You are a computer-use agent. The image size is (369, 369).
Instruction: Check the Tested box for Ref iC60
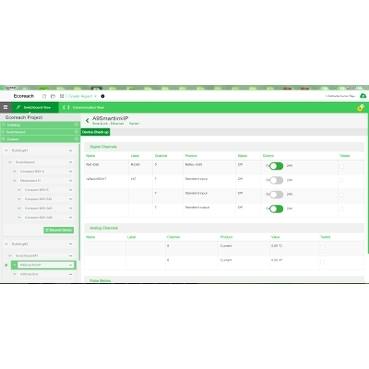pyautogui.click(x=341, y=166)
